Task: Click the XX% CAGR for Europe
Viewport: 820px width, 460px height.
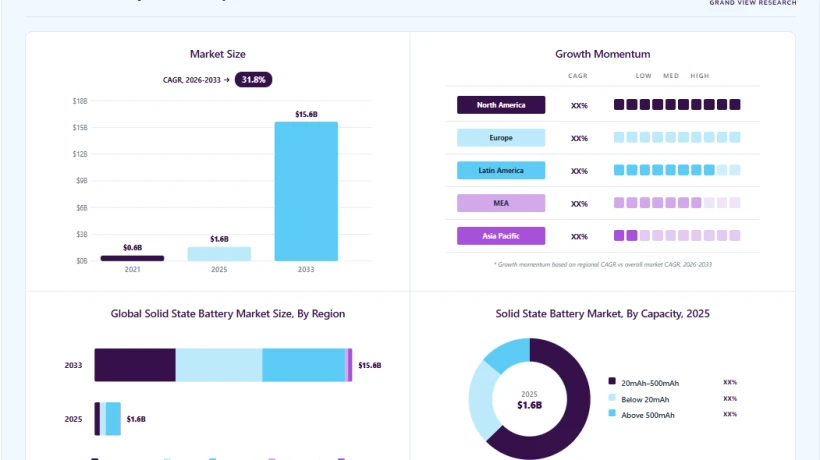Action: (579, 139)
